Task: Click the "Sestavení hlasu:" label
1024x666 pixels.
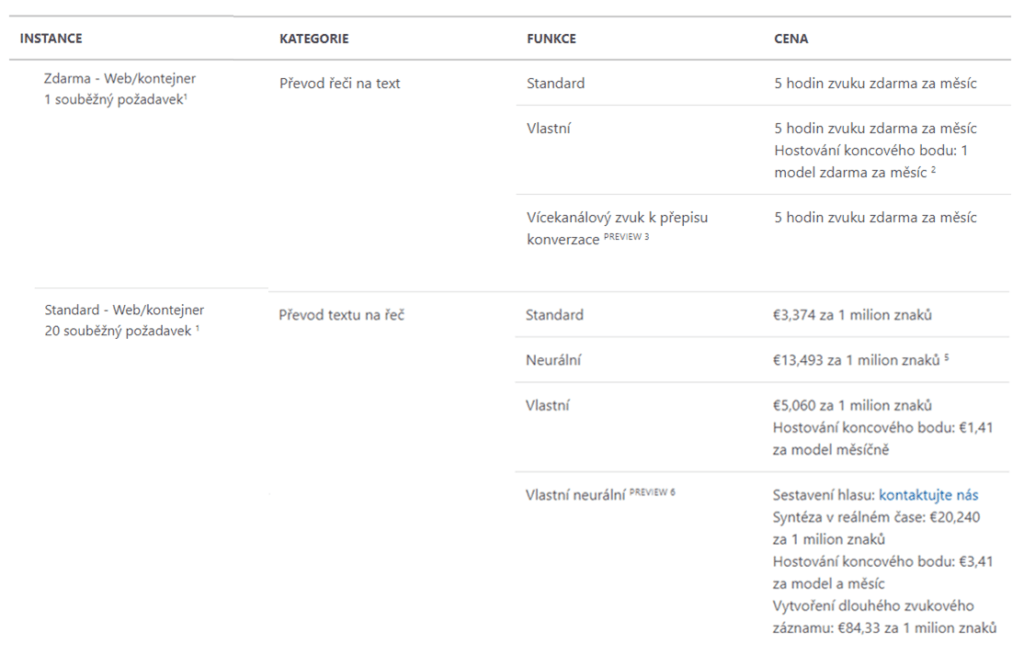Action: [824, 494]
